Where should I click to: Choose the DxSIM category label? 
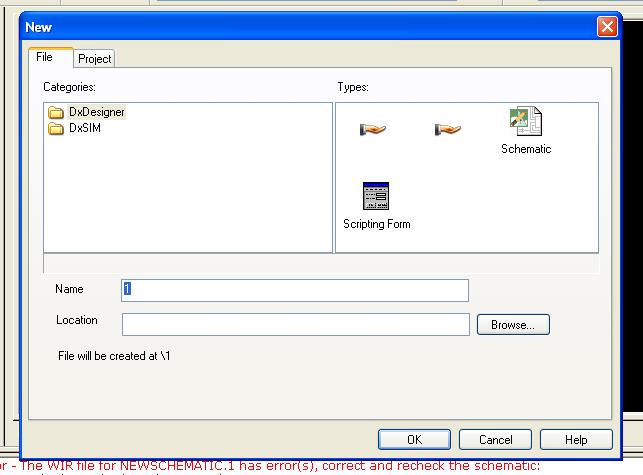(85, 128)
